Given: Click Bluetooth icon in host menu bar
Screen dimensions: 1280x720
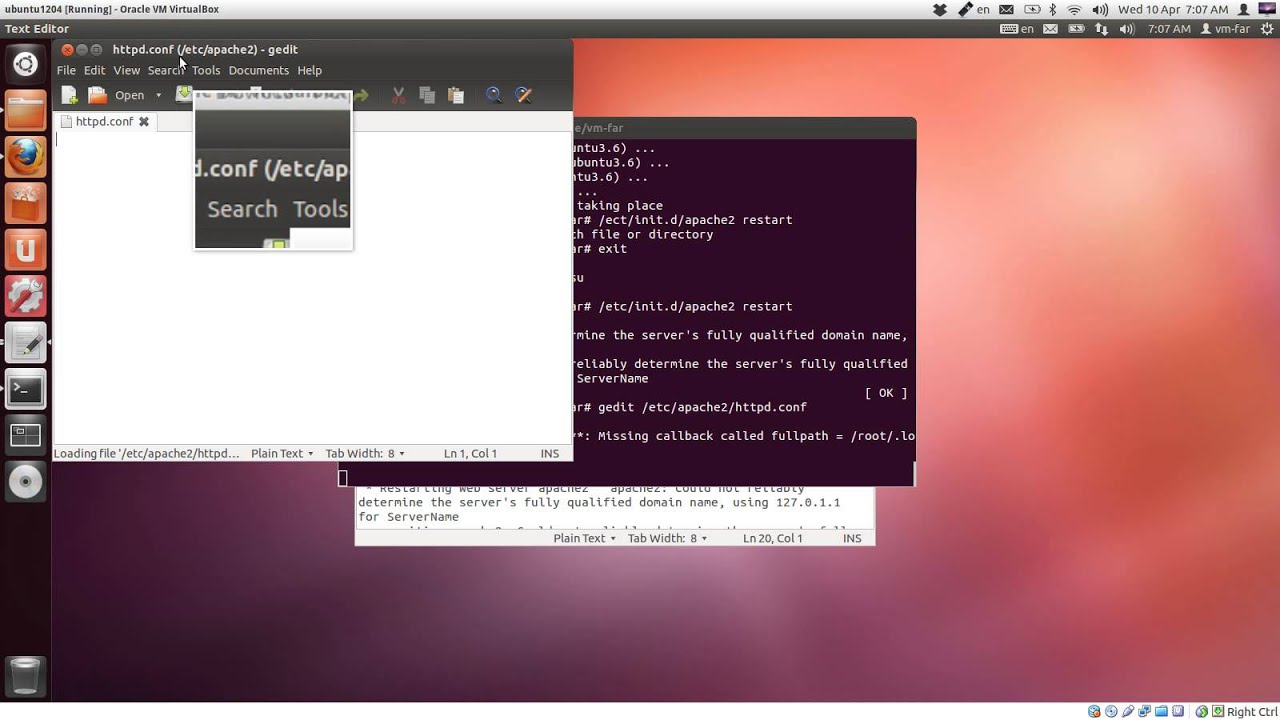Looking at the screenshot, I should pyautogui.click(x=1052, y=9).
